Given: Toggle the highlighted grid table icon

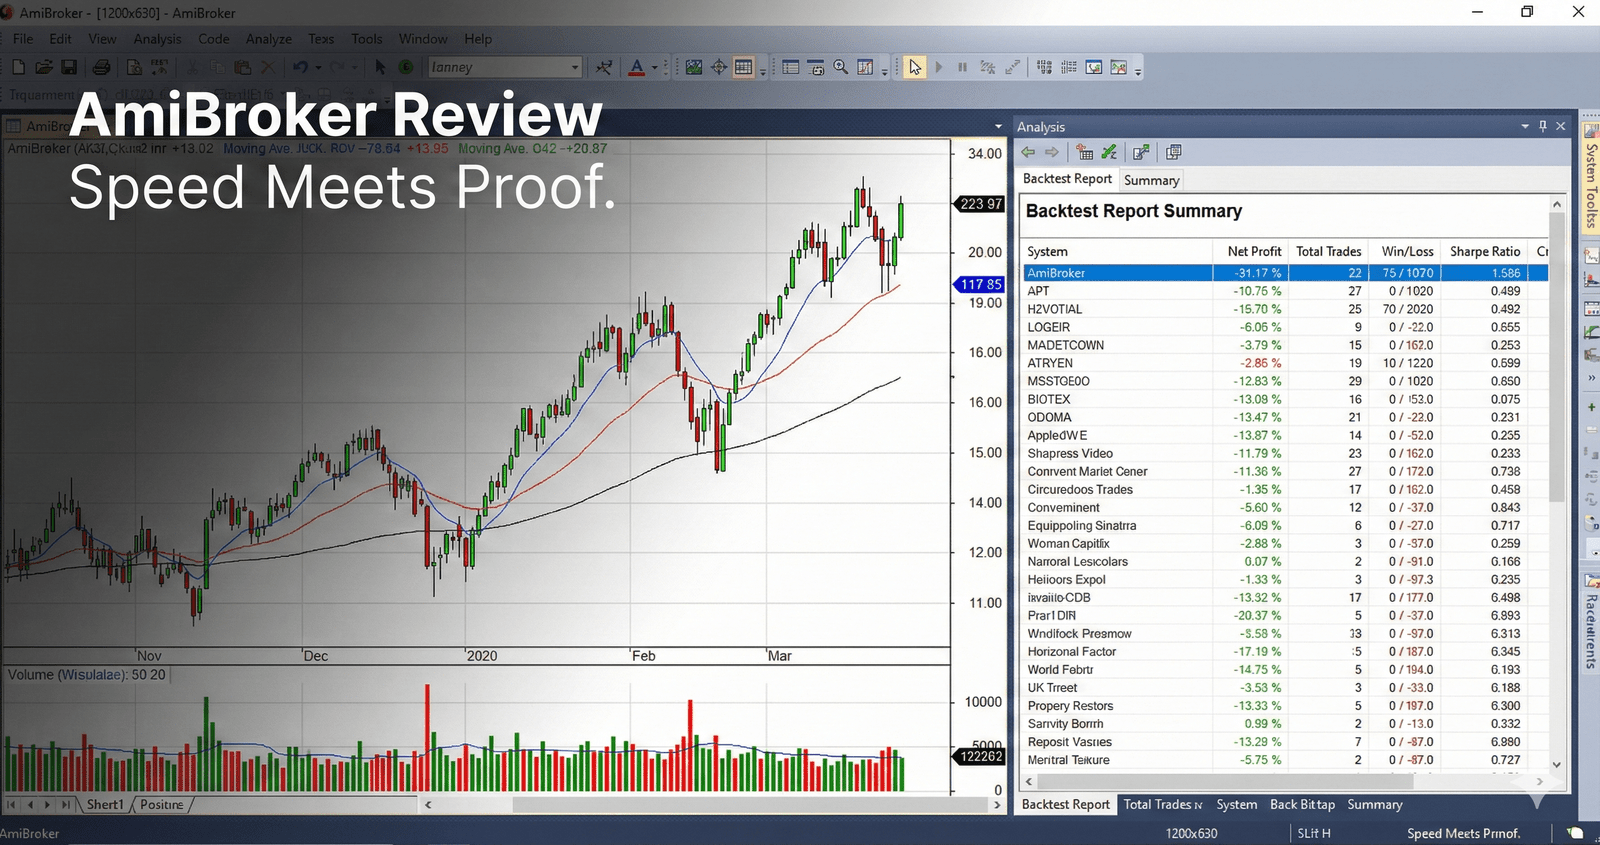Looking at the screenshot, I should click(743, 67).
